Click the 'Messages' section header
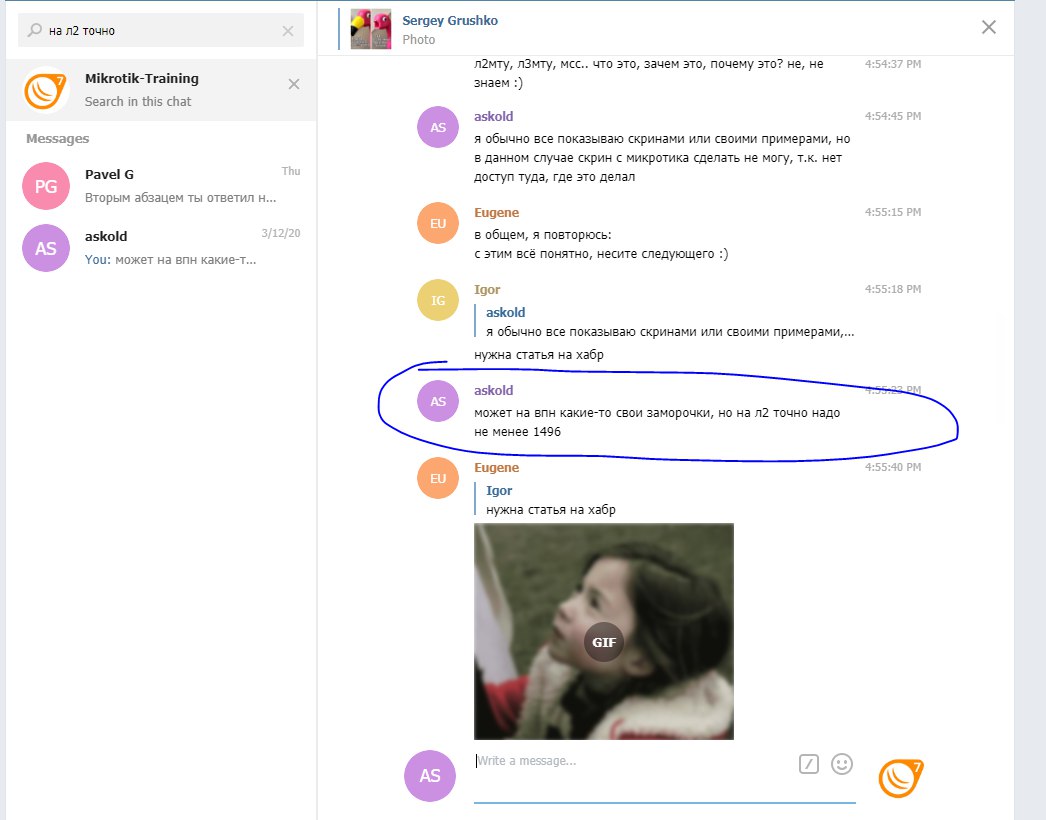1046x820 pixels. tap(57, 139)
